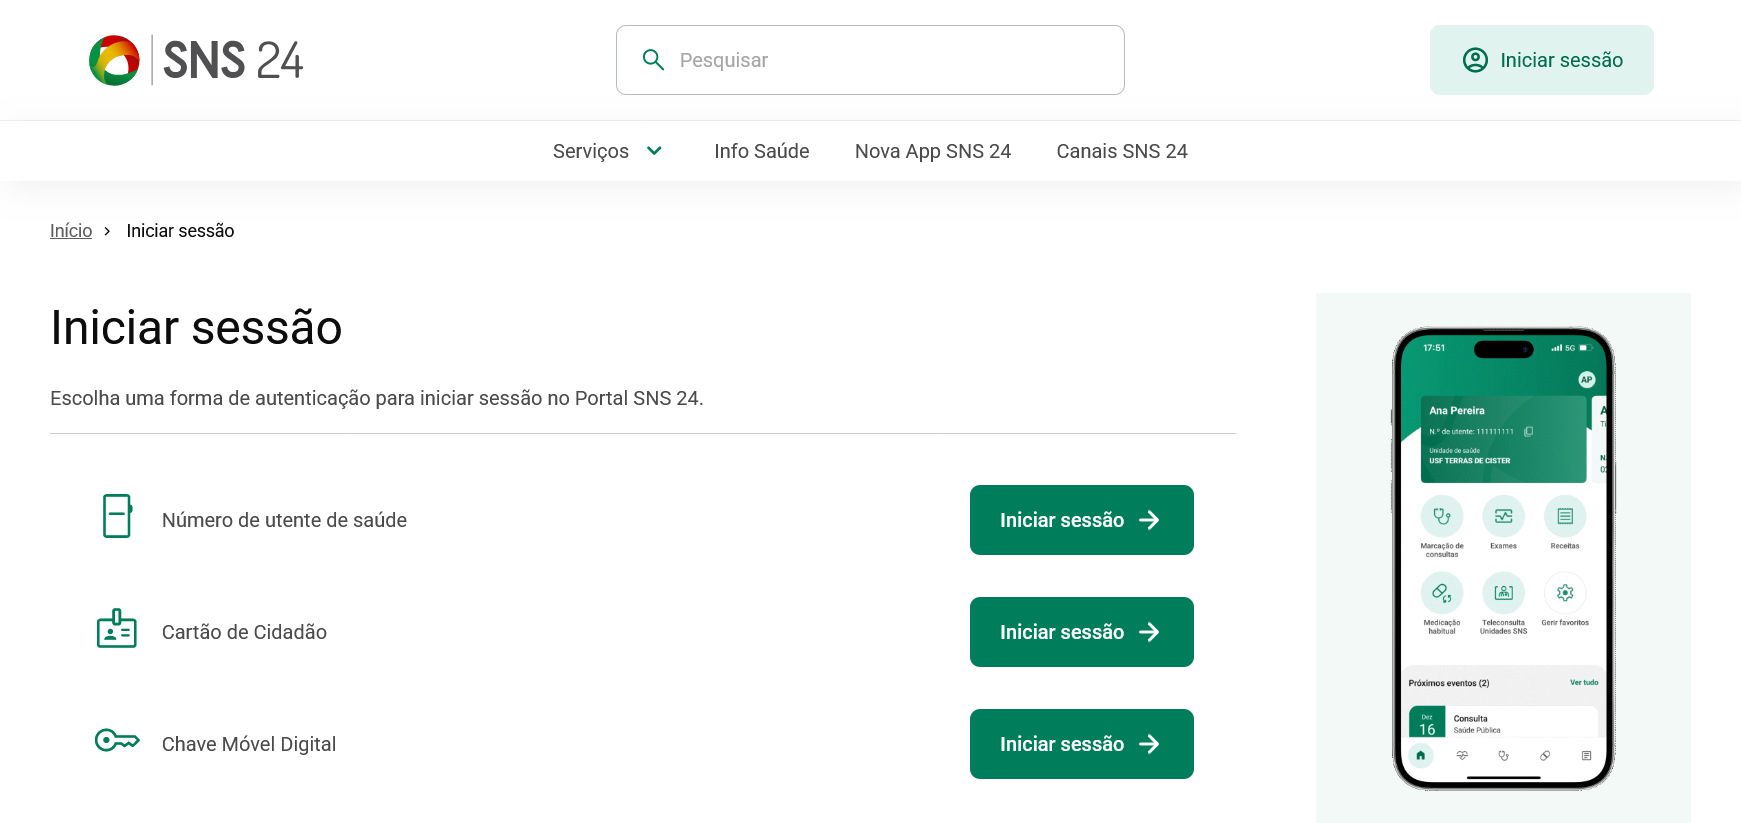The width and height of the screenshot is (1741, 823).
Task: Click the Iniciar sessão page heading
Action: coord(196,328)
